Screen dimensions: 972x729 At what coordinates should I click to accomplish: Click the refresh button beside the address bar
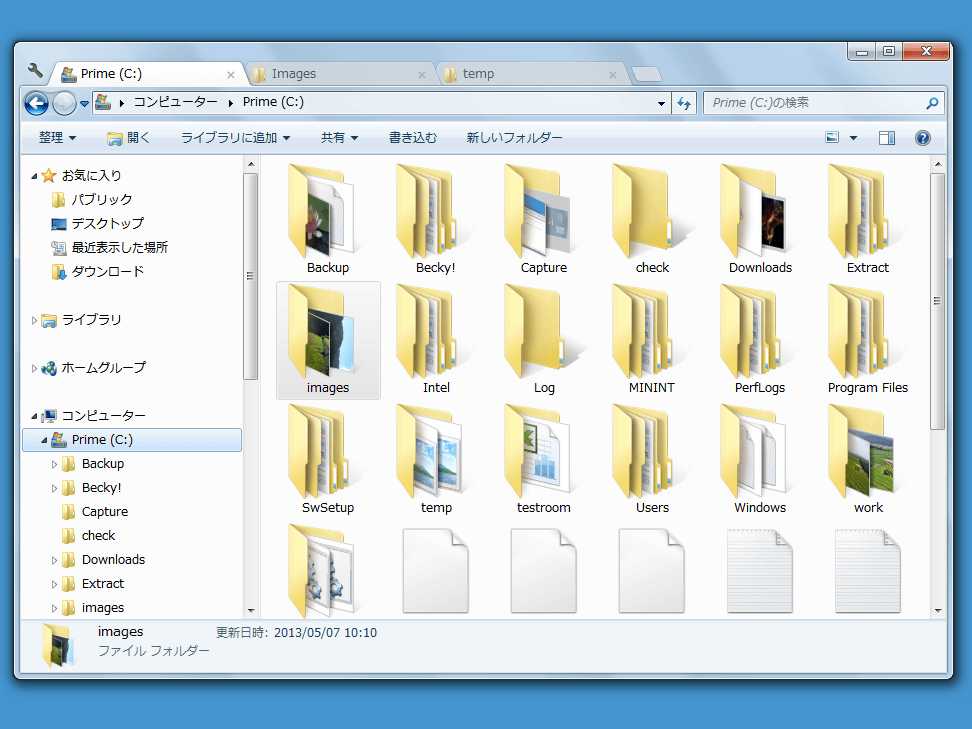coord(684,103)
